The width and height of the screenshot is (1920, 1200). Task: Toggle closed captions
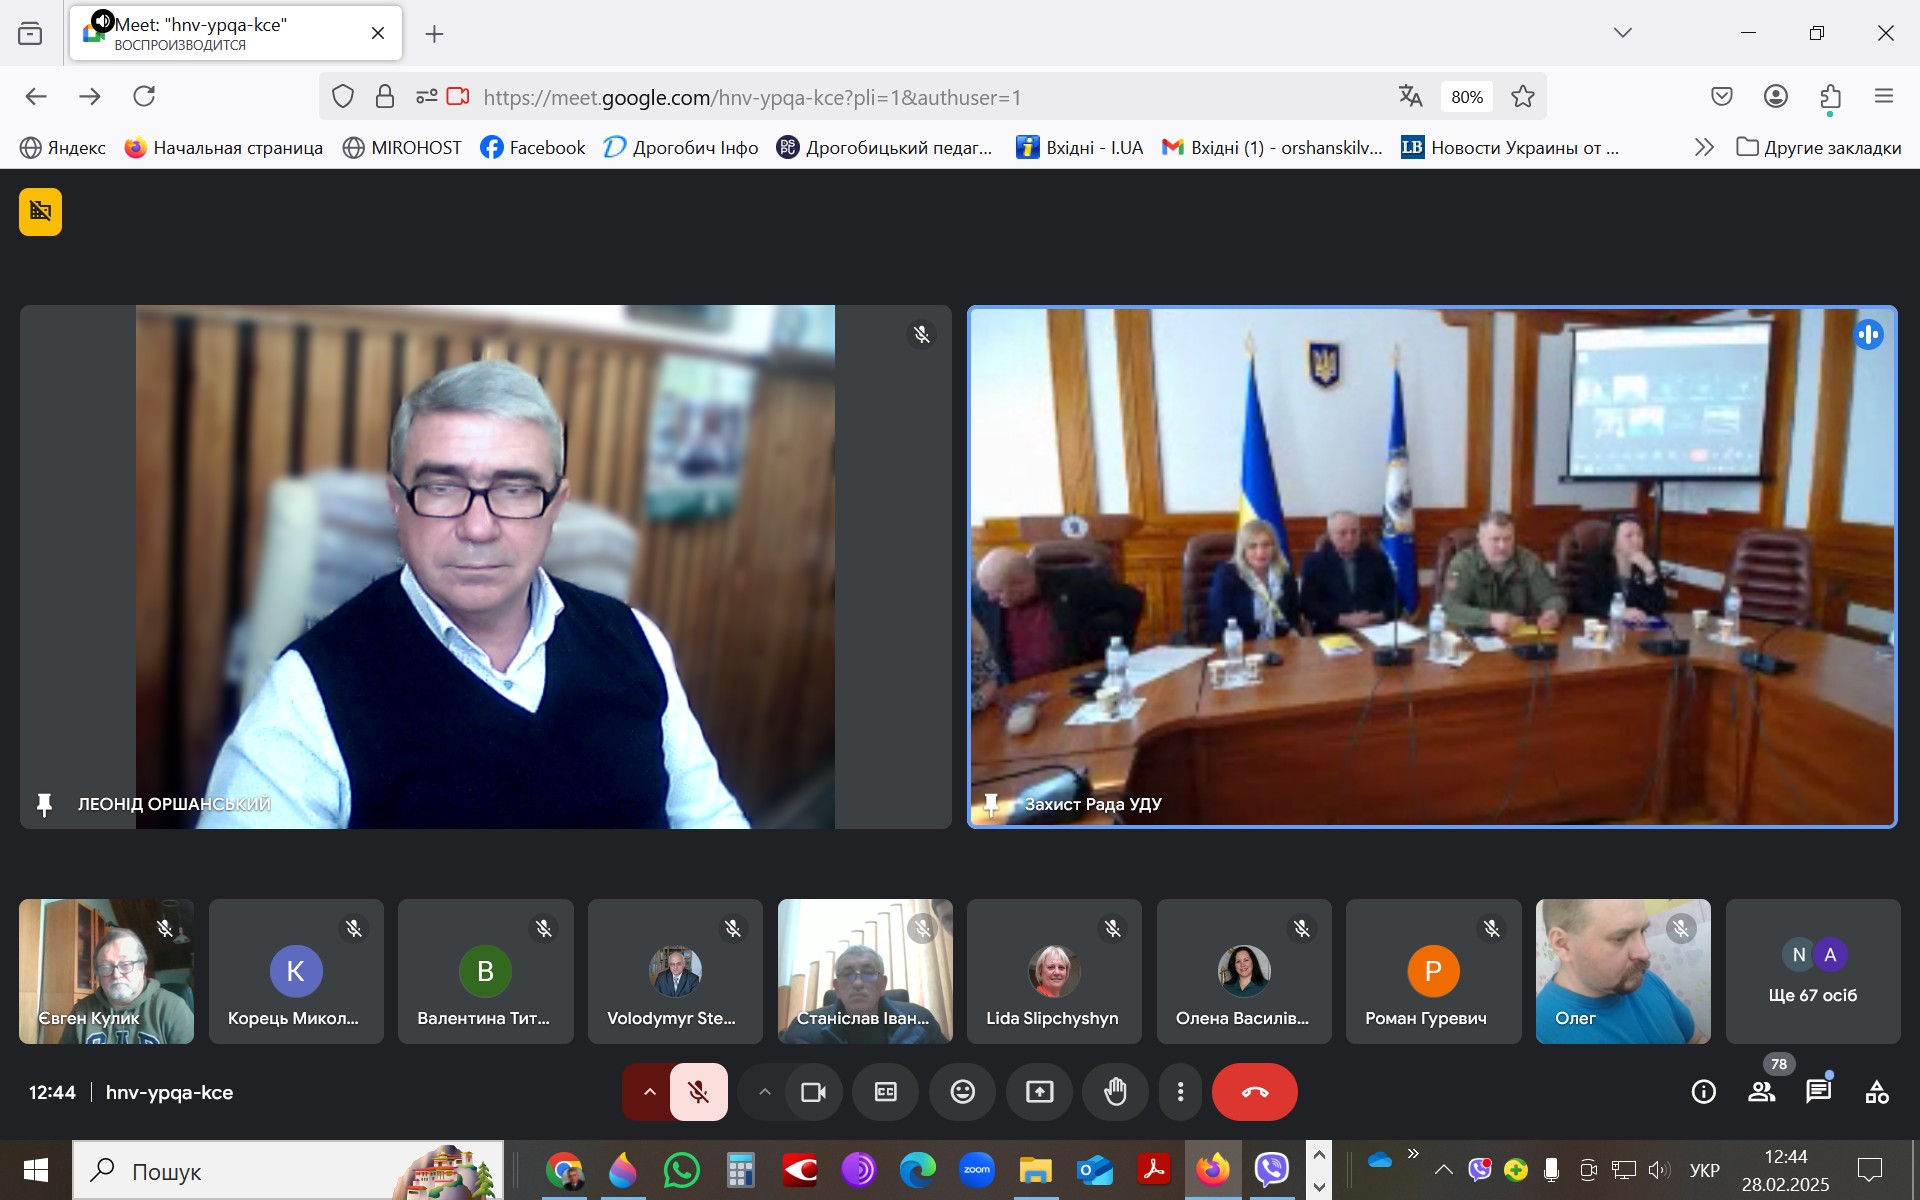click(x=886, y=1092)
